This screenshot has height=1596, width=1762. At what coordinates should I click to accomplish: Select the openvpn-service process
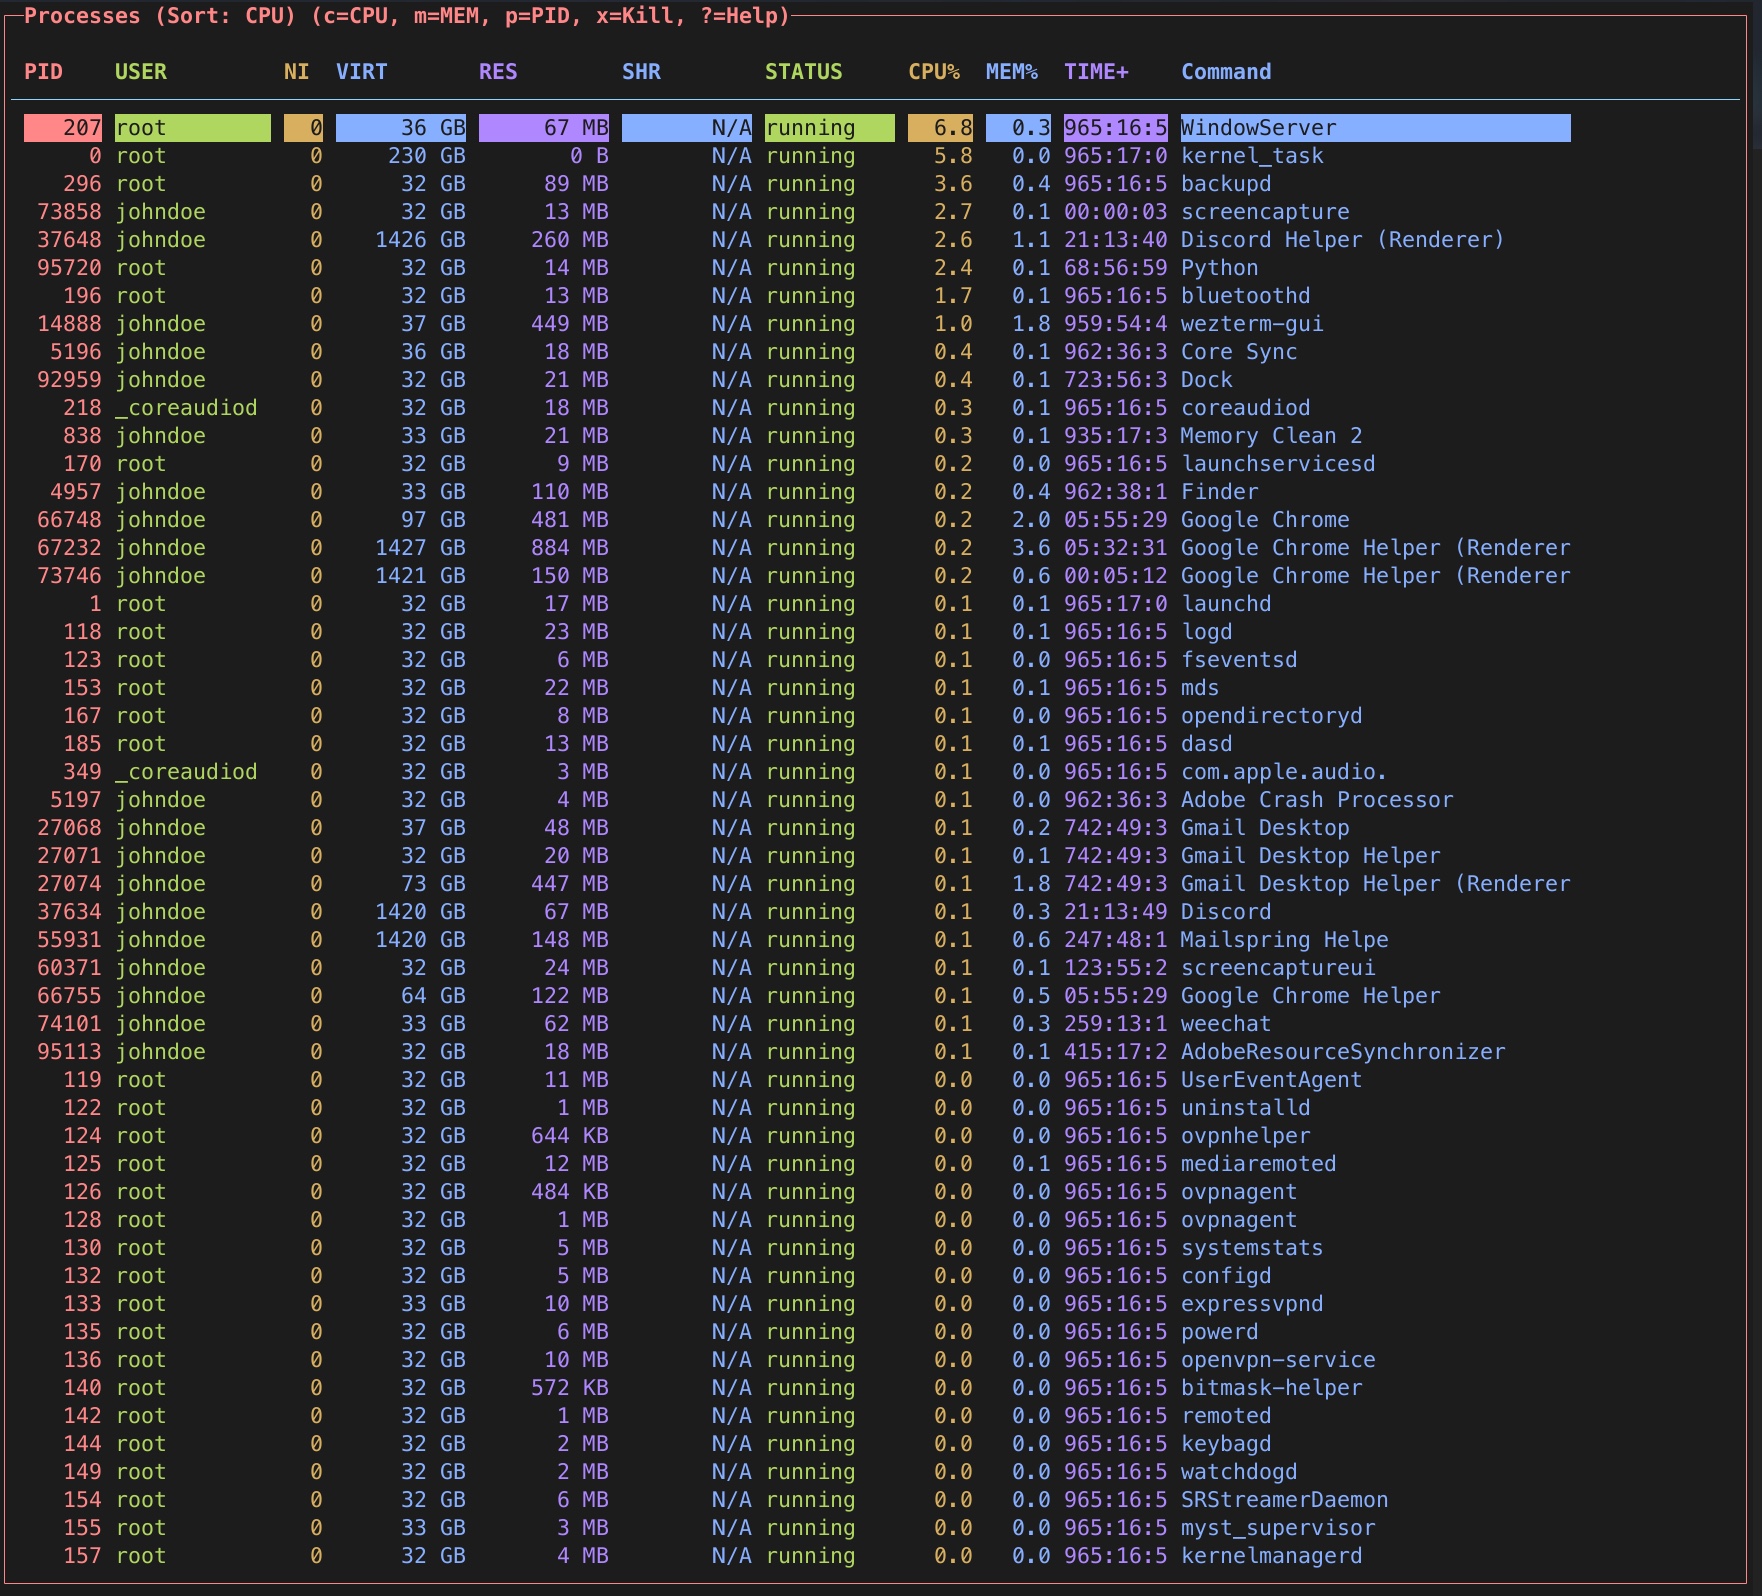(x=797, y=1360)
